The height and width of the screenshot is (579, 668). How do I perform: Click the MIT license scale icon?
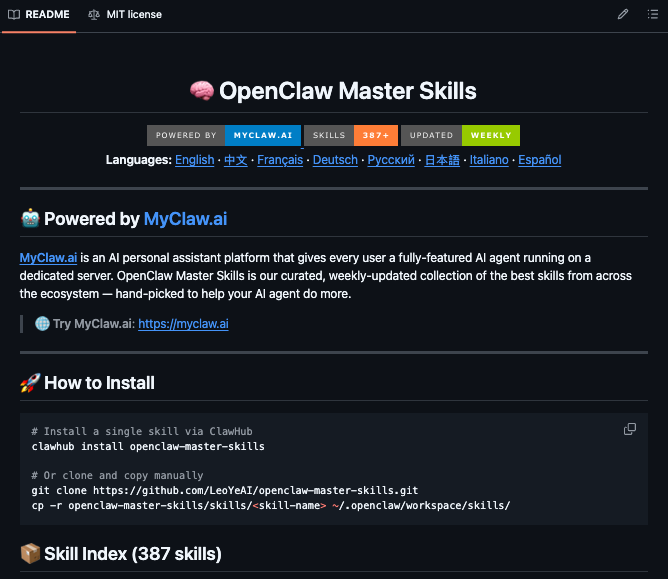click(x=94, y=14)
